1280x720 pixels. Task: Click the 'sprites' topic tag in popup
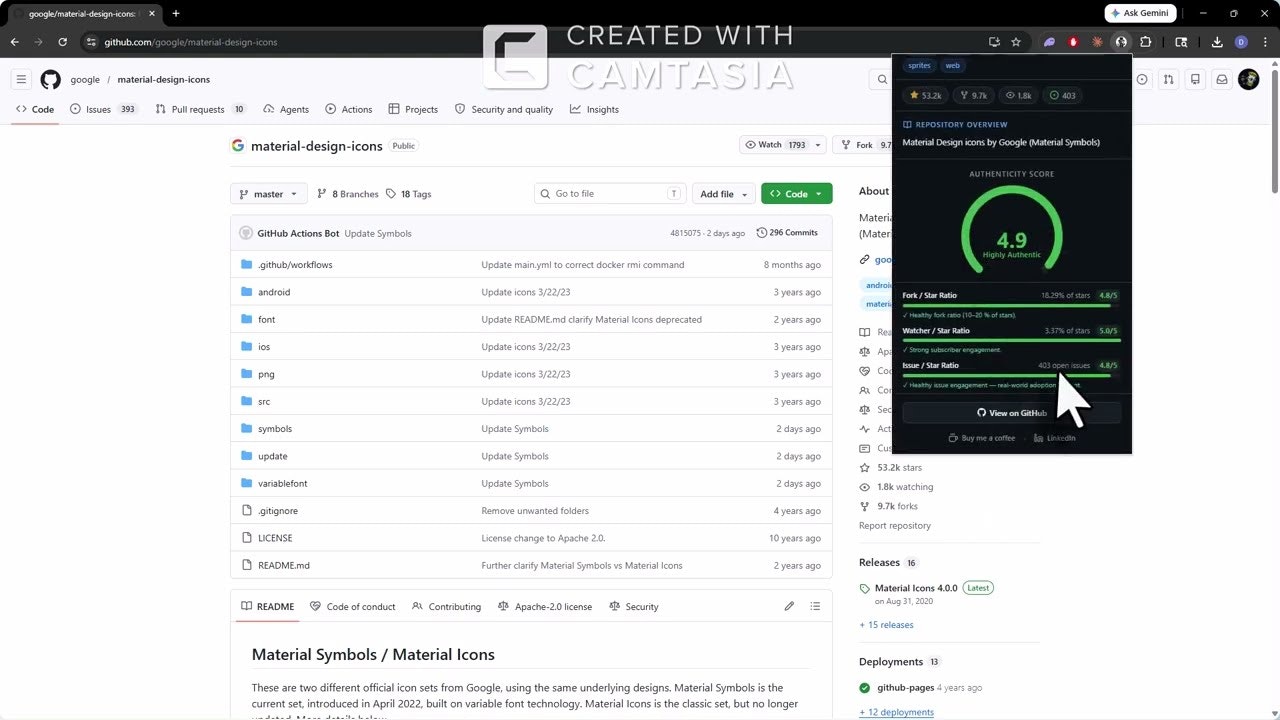point(920,65)
